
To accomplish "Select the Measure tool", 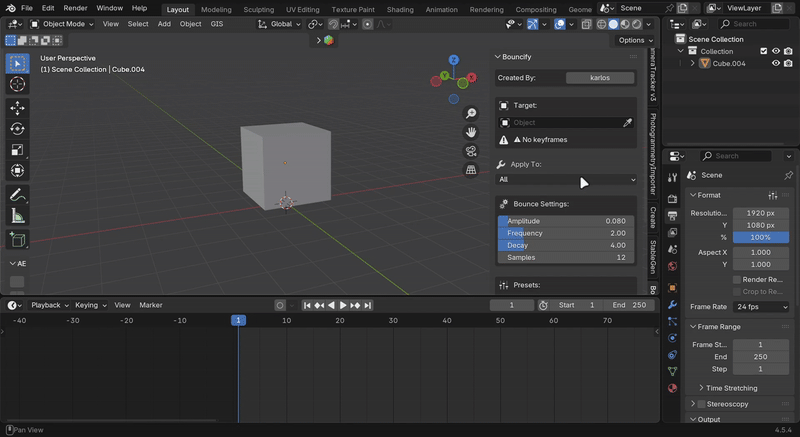I will [17, 216].
